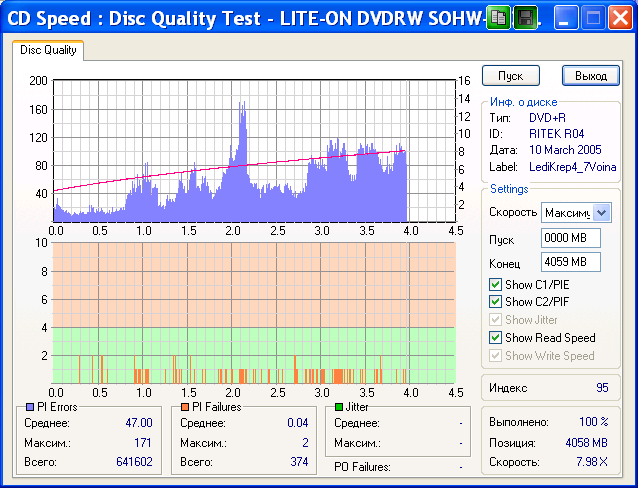Toggle the Show C1/PIE checkbox
This screenshot has width=638, height=488.
click(x=495, y=283)
